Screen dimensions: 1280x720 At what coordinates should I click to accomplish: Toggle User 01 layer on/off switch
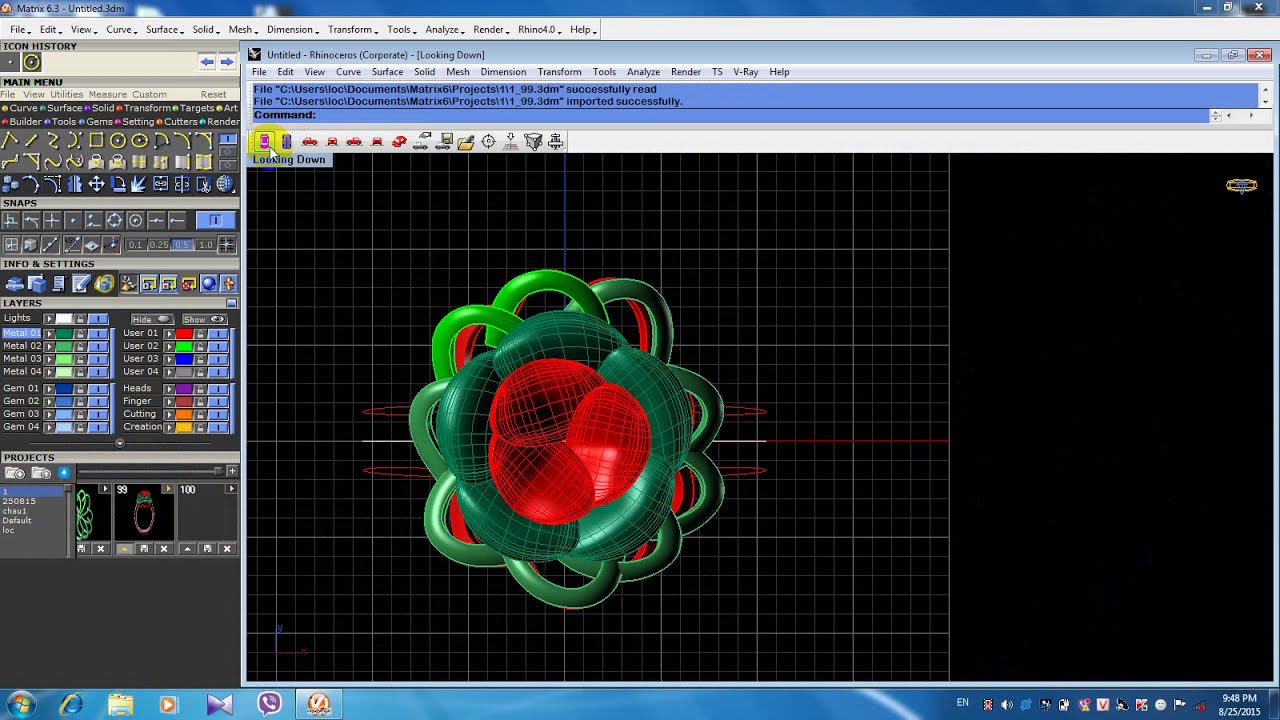pos(218,334)
